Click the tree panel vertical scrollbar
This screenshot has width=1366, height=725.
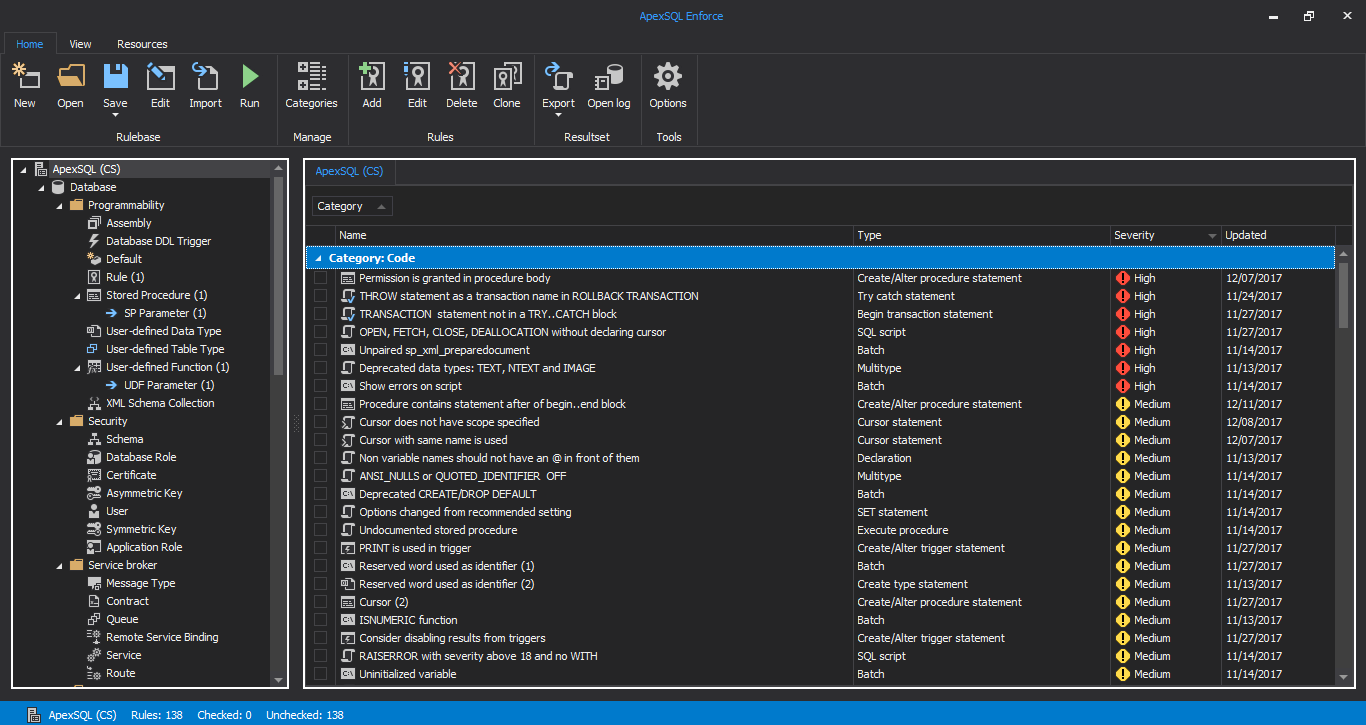[x=279, y=275]
